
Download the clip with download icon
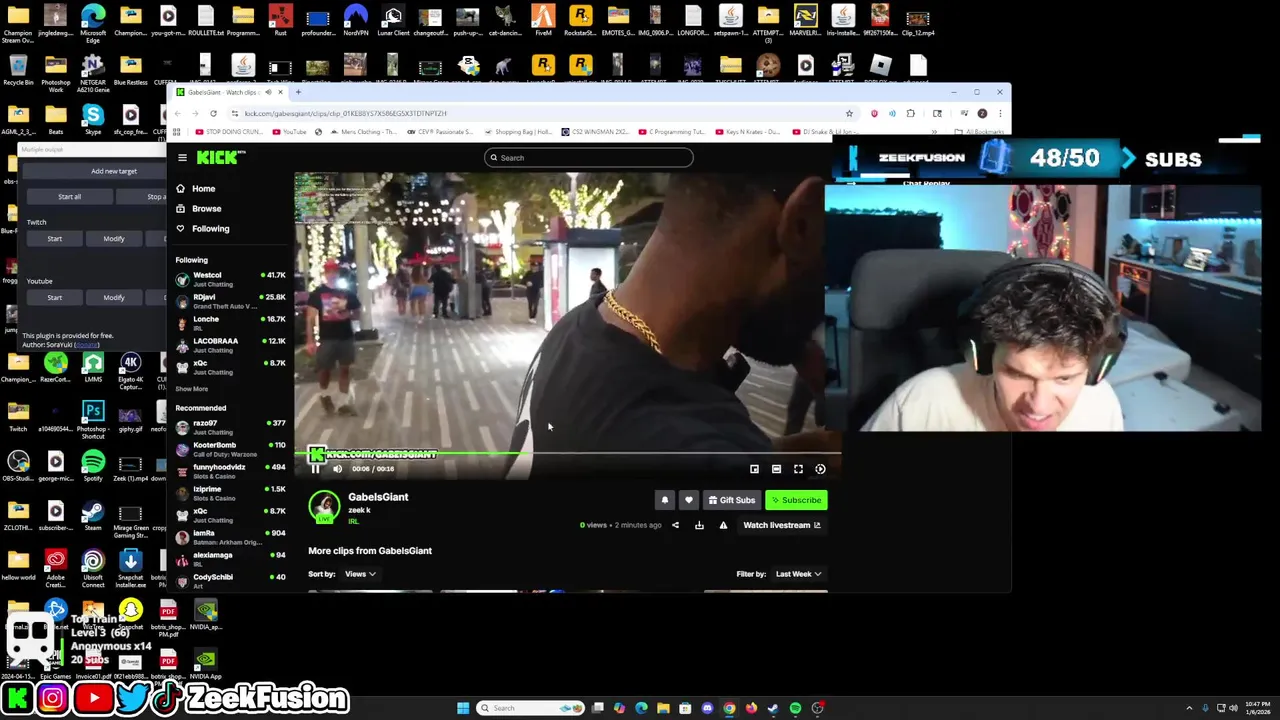699,525
